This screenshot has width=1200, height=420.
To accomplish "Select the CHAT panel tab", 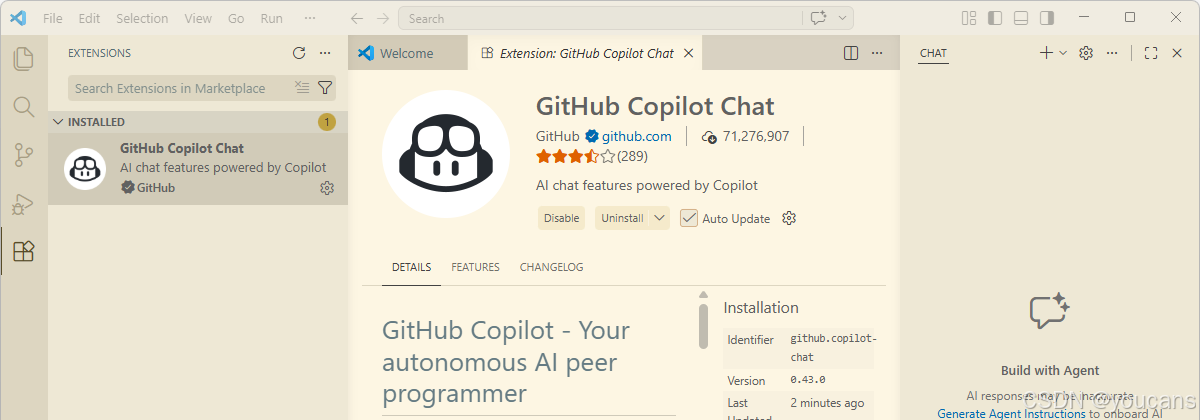I will [x=933, y=53].
